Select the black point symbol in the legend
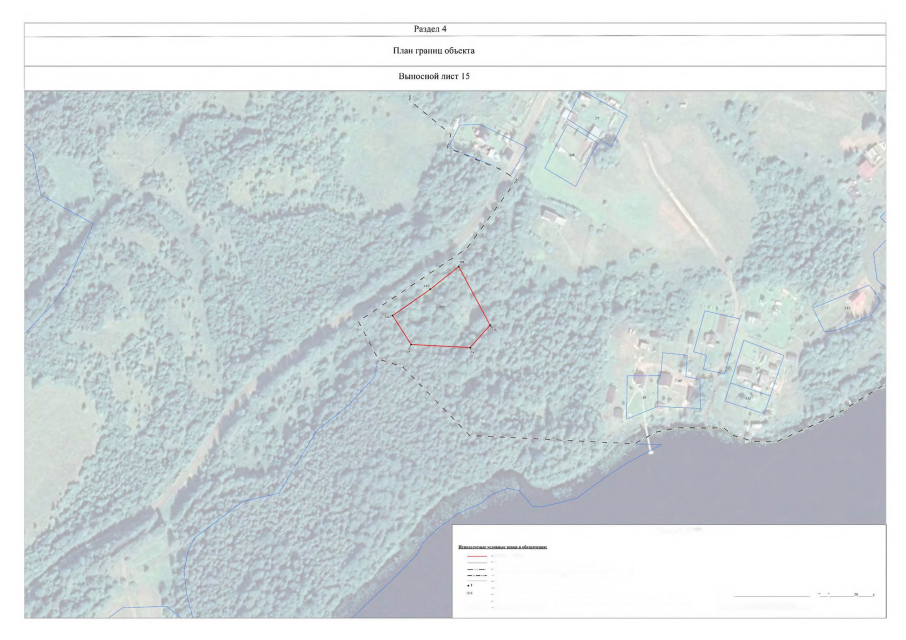 click(470, 586)
